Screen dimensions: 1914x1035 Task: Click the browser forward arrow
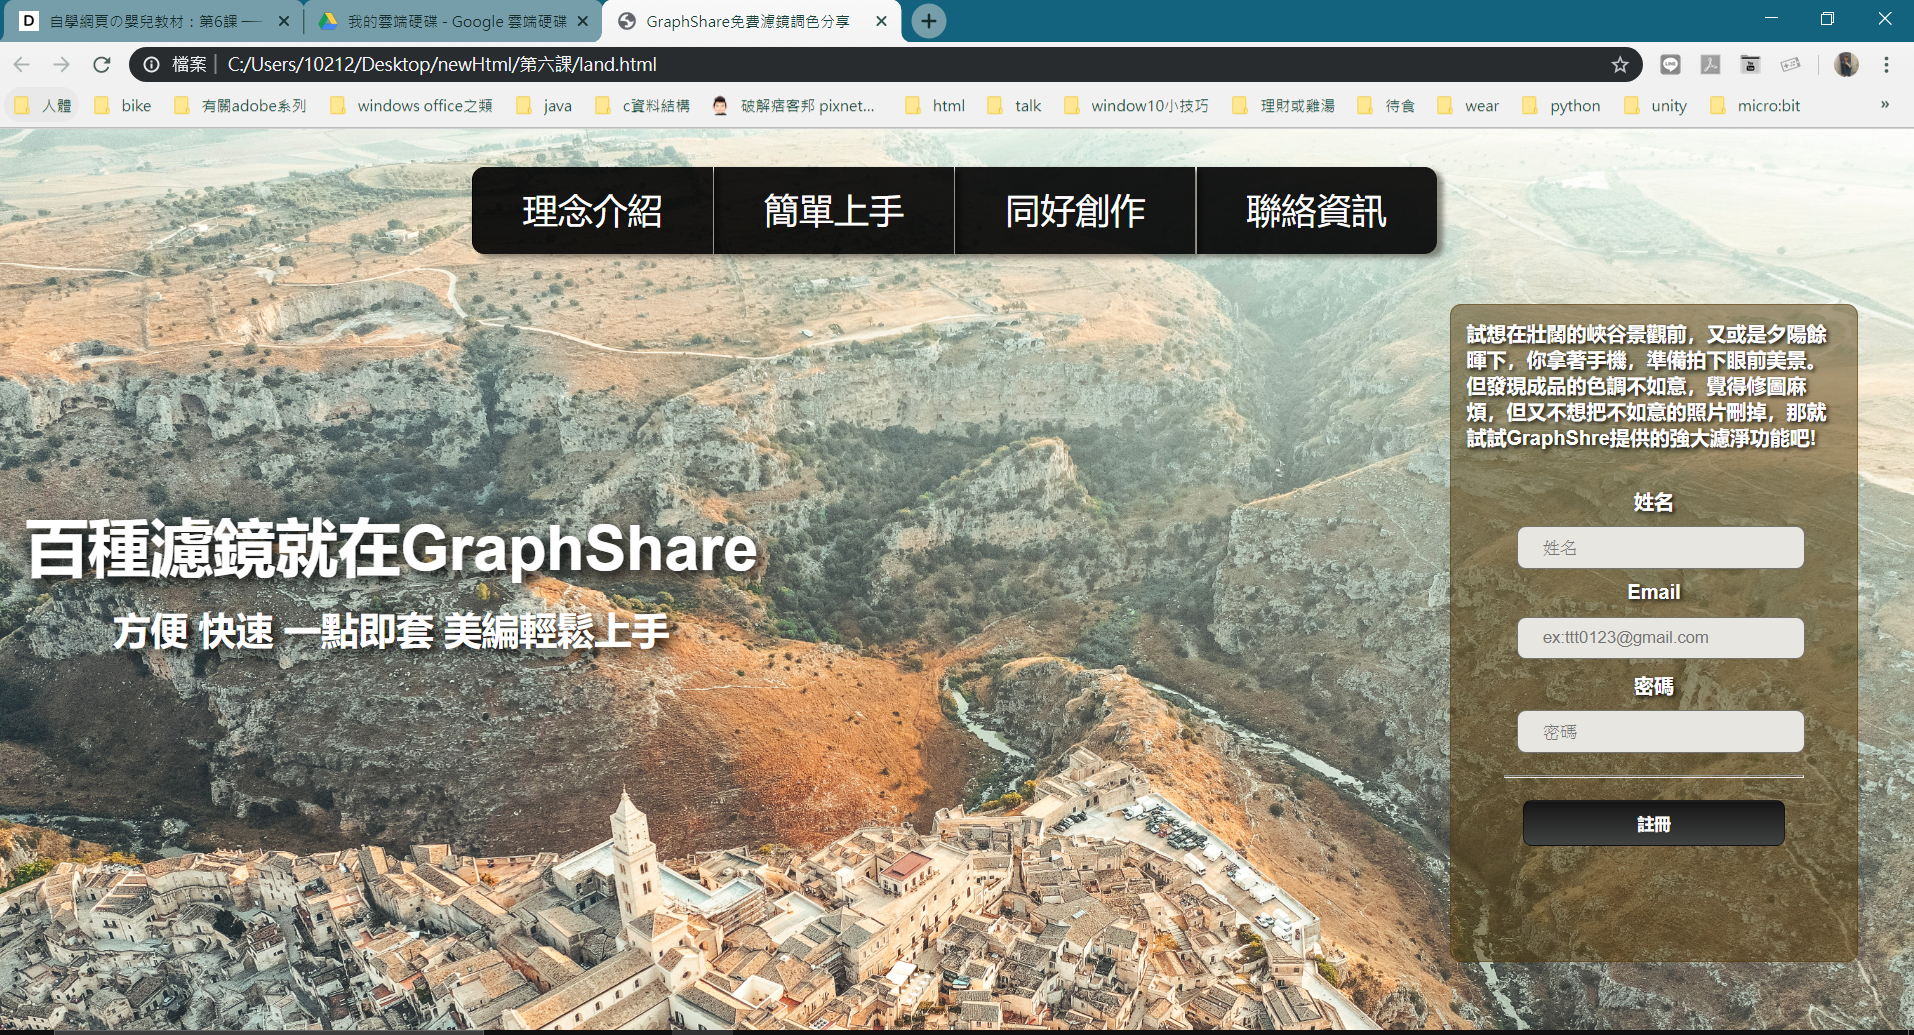61,65
